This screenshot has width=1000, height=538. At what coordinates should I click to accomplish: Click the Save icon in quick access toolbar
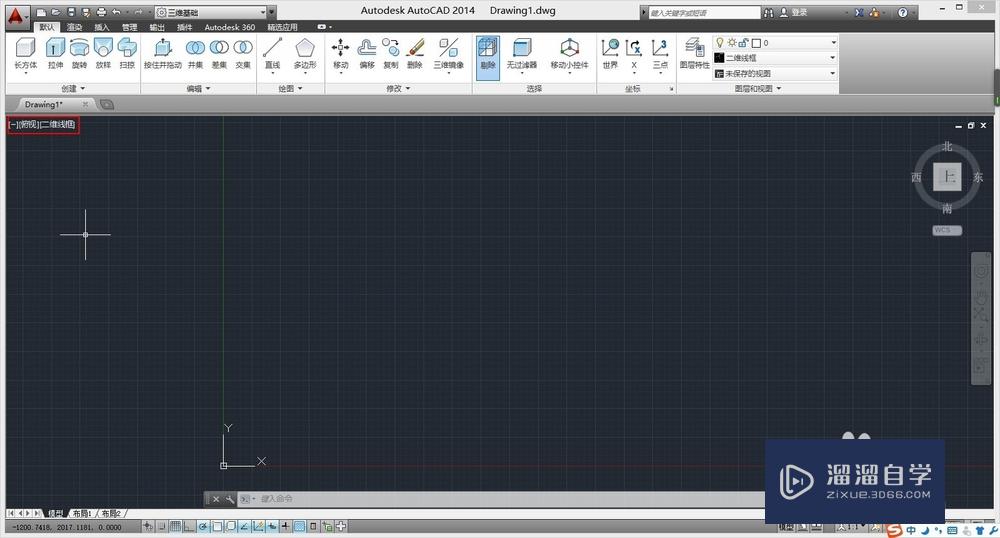[x=71, y=12]
